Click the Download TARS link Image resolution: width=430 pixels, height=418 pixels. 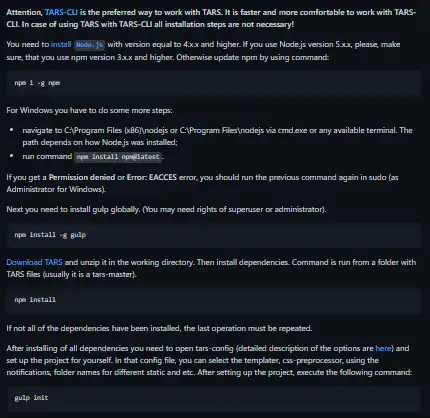pyautogui.click(x=34, y=262)
